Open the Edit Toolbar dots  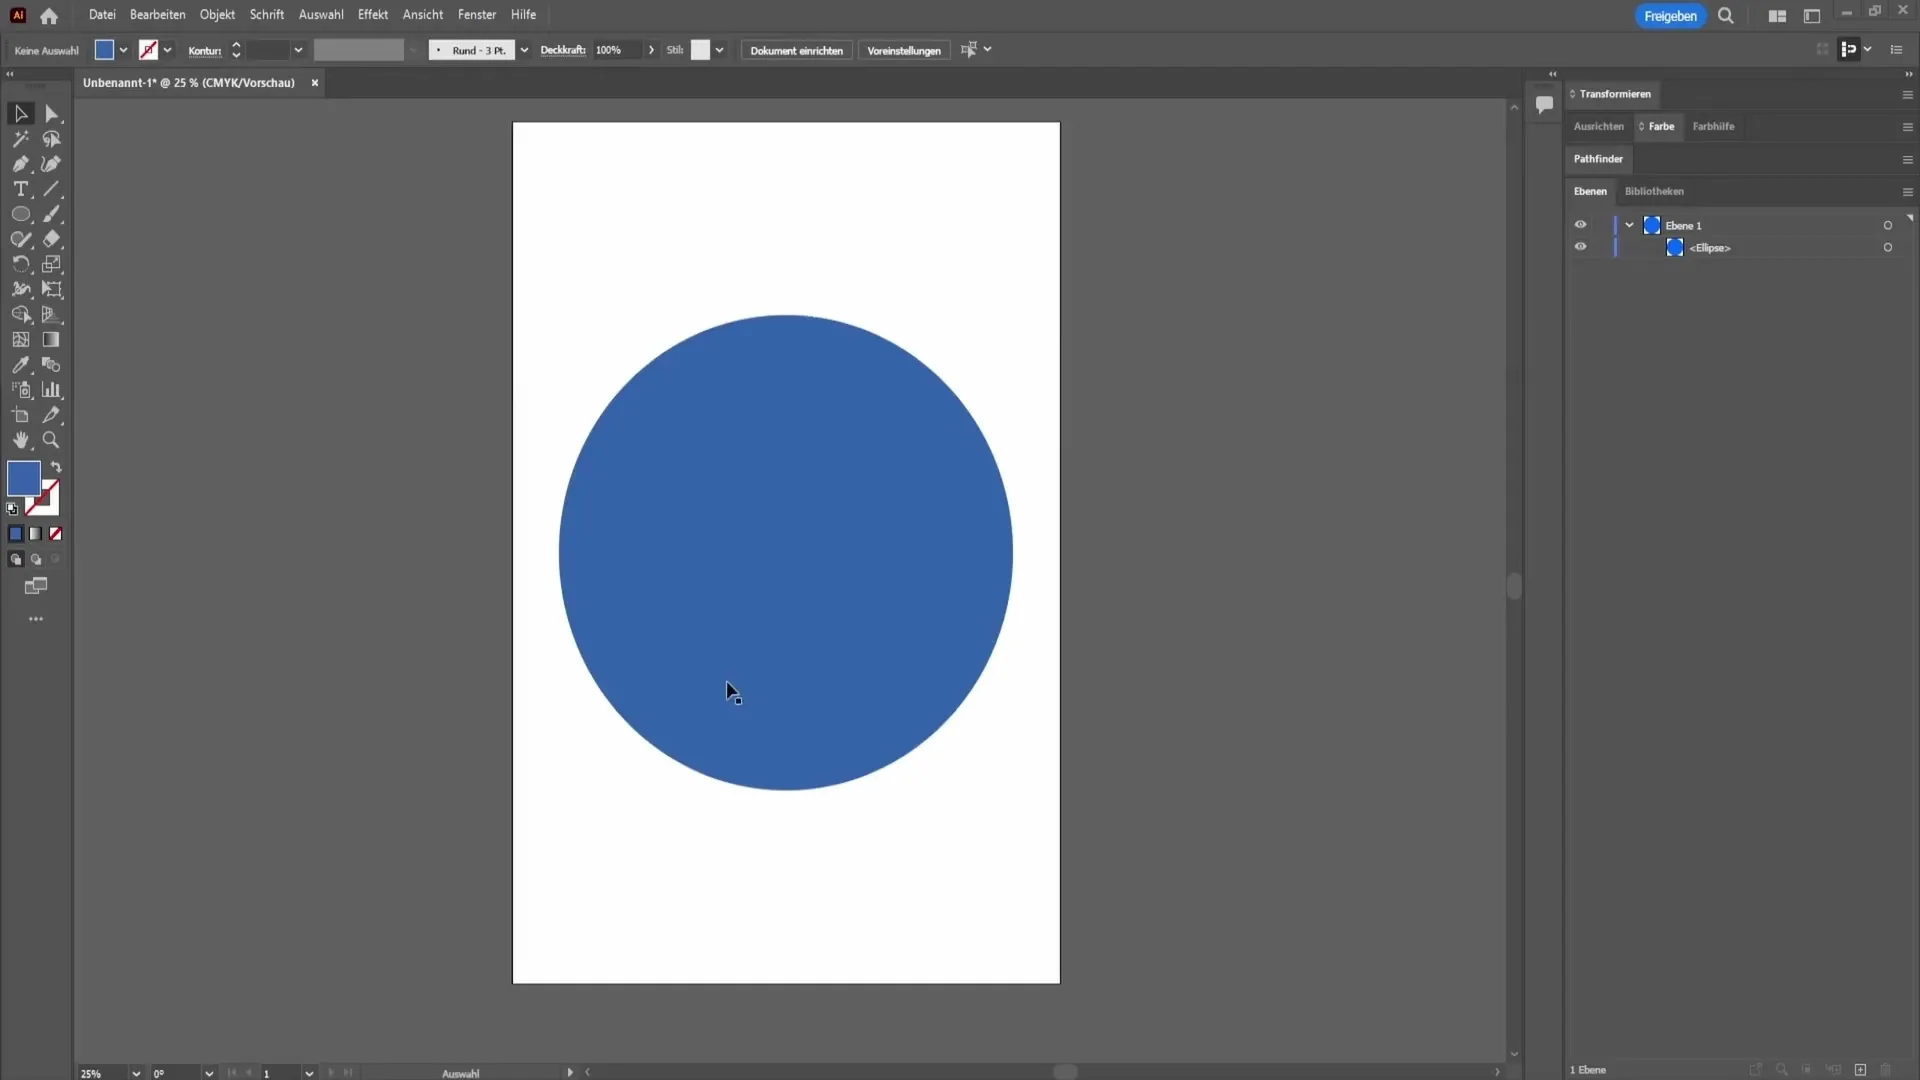click(36, 620)
